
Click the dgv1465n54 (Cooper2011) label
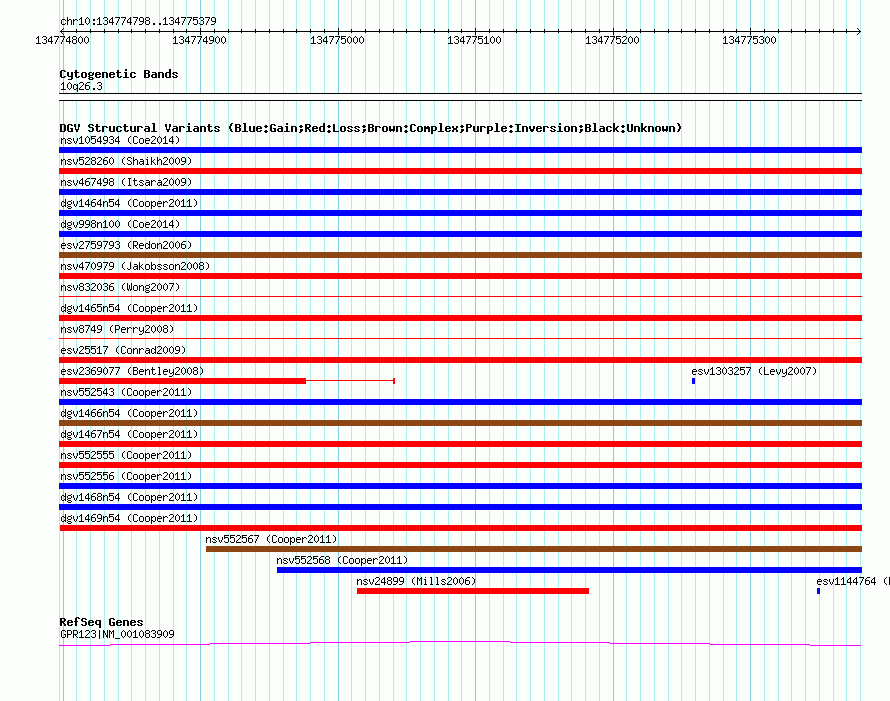[x=129, y=308]
